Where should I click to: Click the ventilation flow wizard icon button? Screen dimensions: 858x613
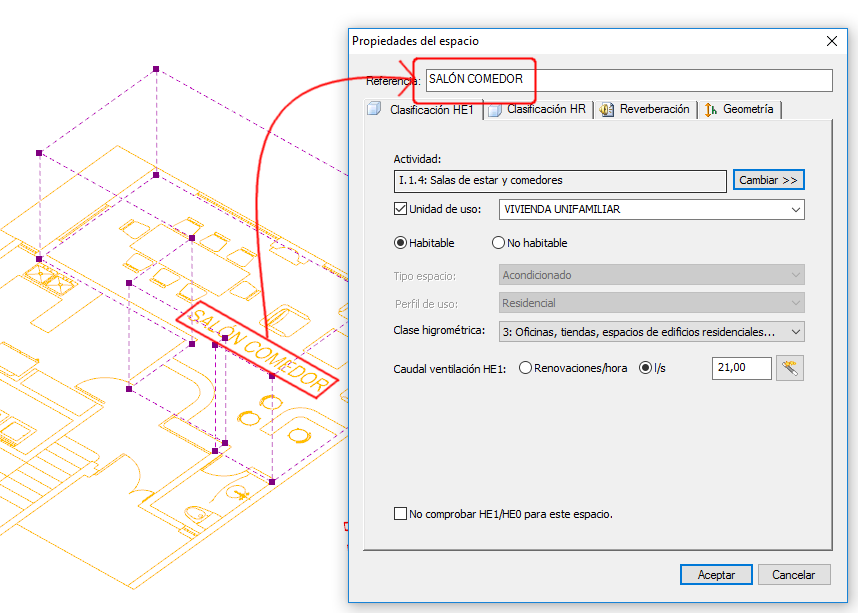click(790, 368)
